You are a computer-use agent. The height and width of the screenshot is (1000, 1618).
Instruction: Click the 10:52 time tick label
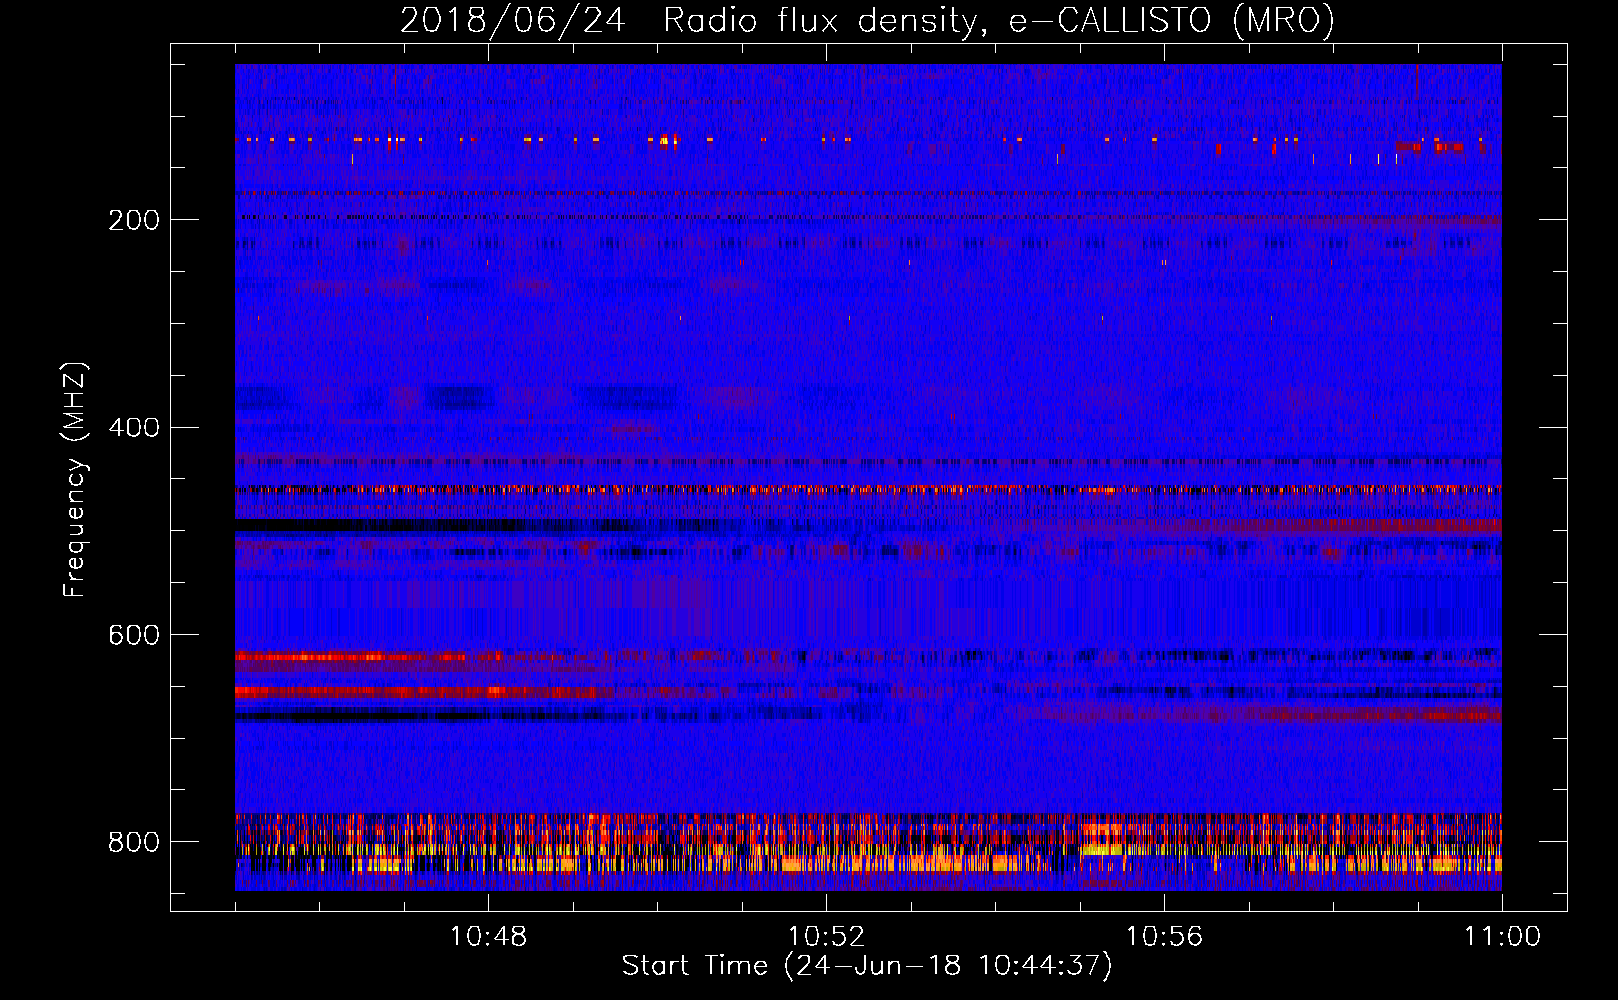click(826, 937)
